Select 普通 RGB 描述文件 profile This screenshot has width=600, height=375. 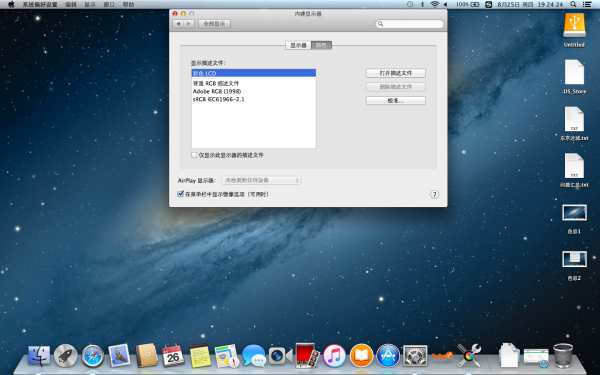254,83
